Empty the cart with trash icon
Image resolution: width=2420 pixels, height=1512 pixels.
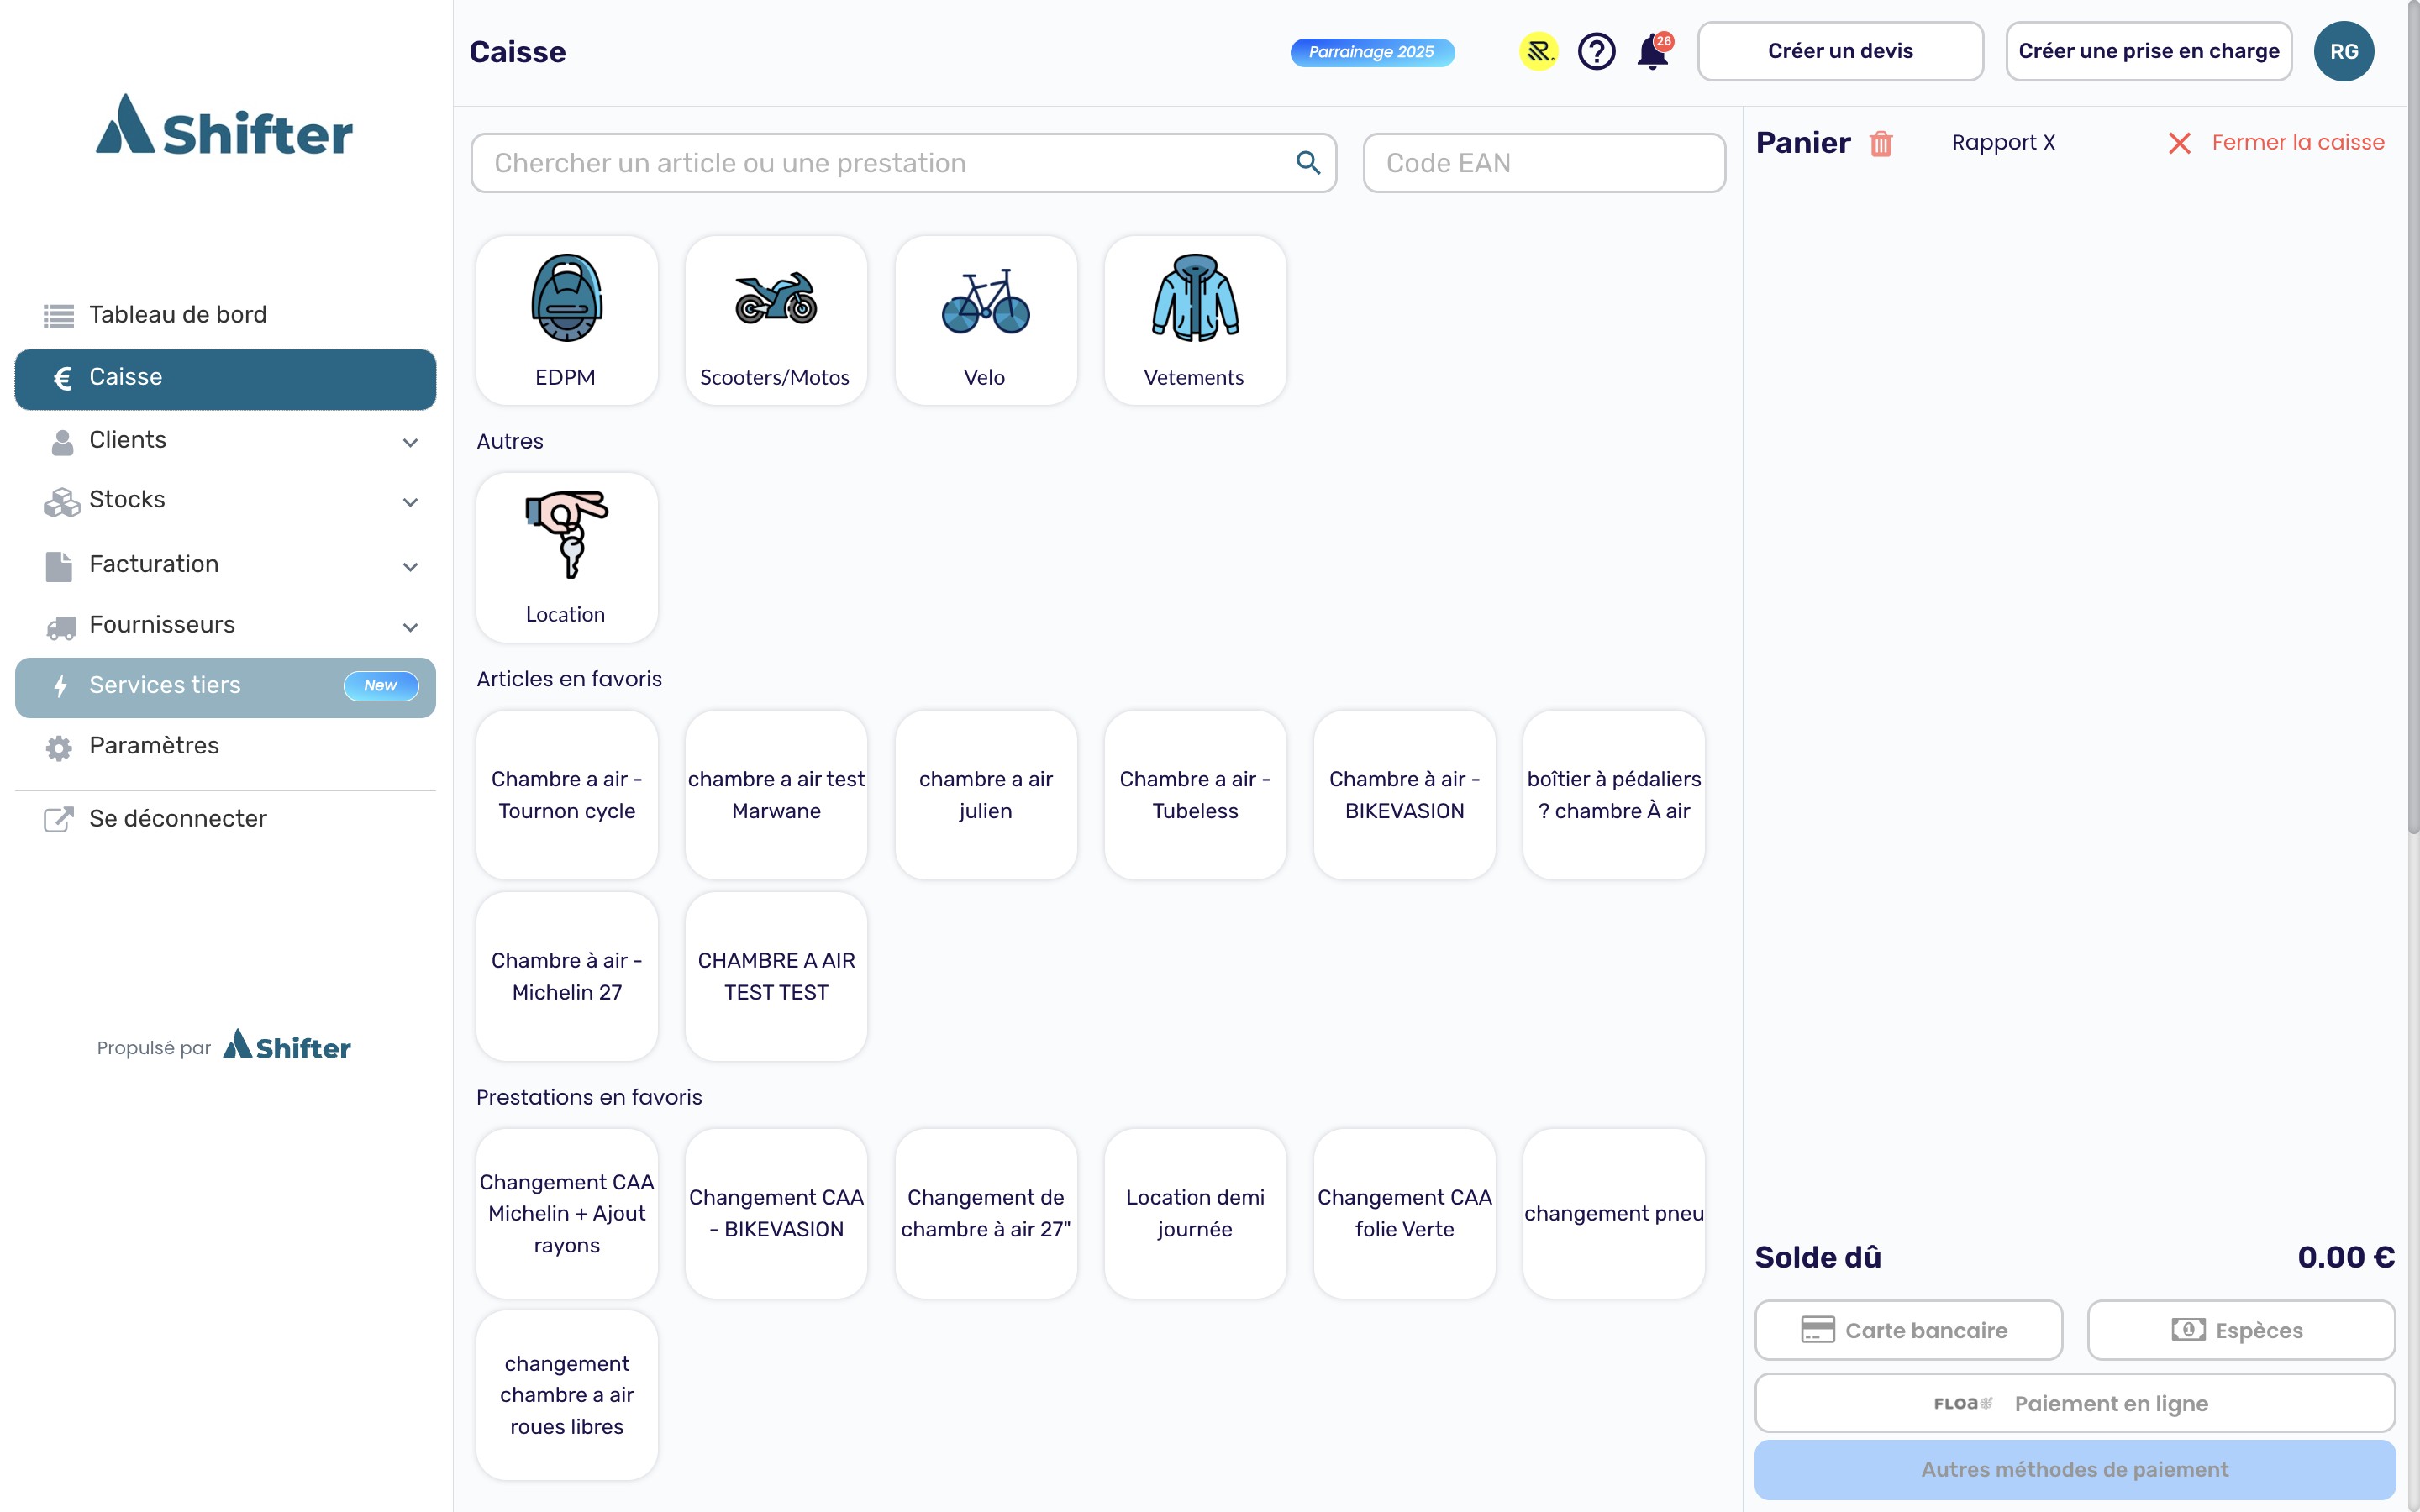point(1881,144)
